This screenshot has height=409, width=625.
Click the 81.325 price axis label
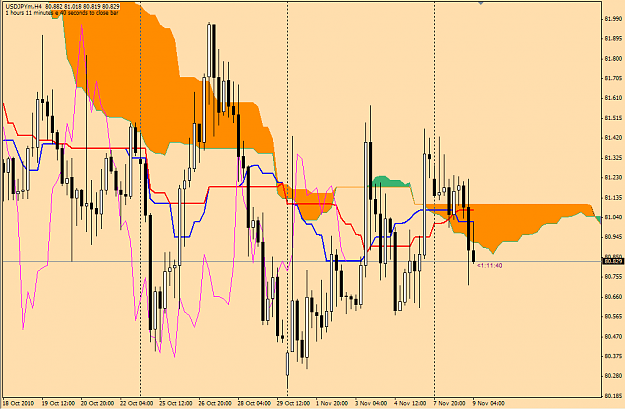[613, 157]
